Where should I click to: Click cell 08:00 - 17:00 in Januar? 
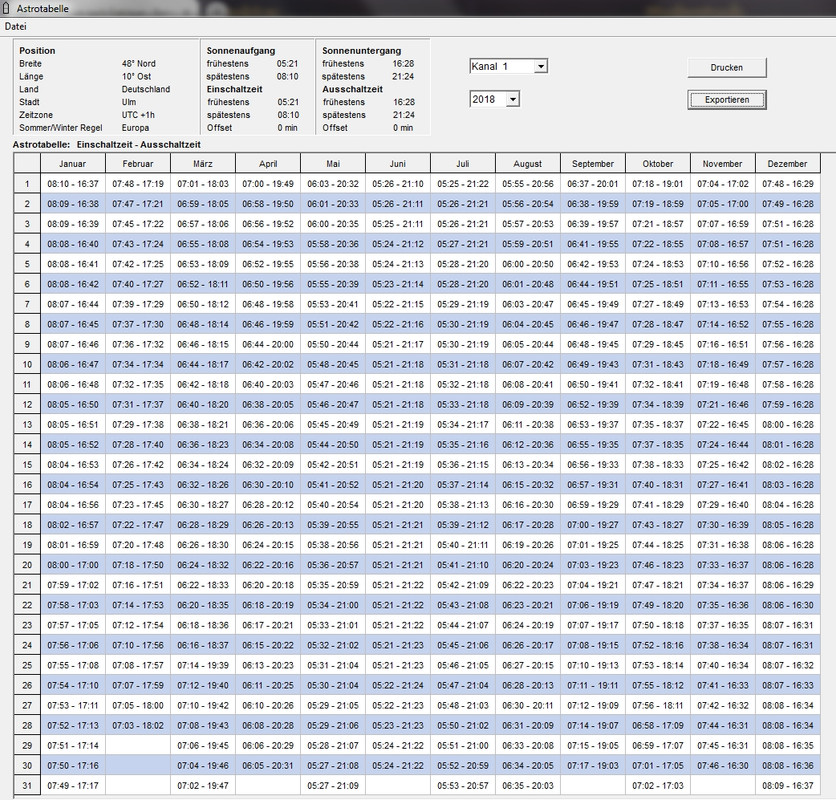73,565
